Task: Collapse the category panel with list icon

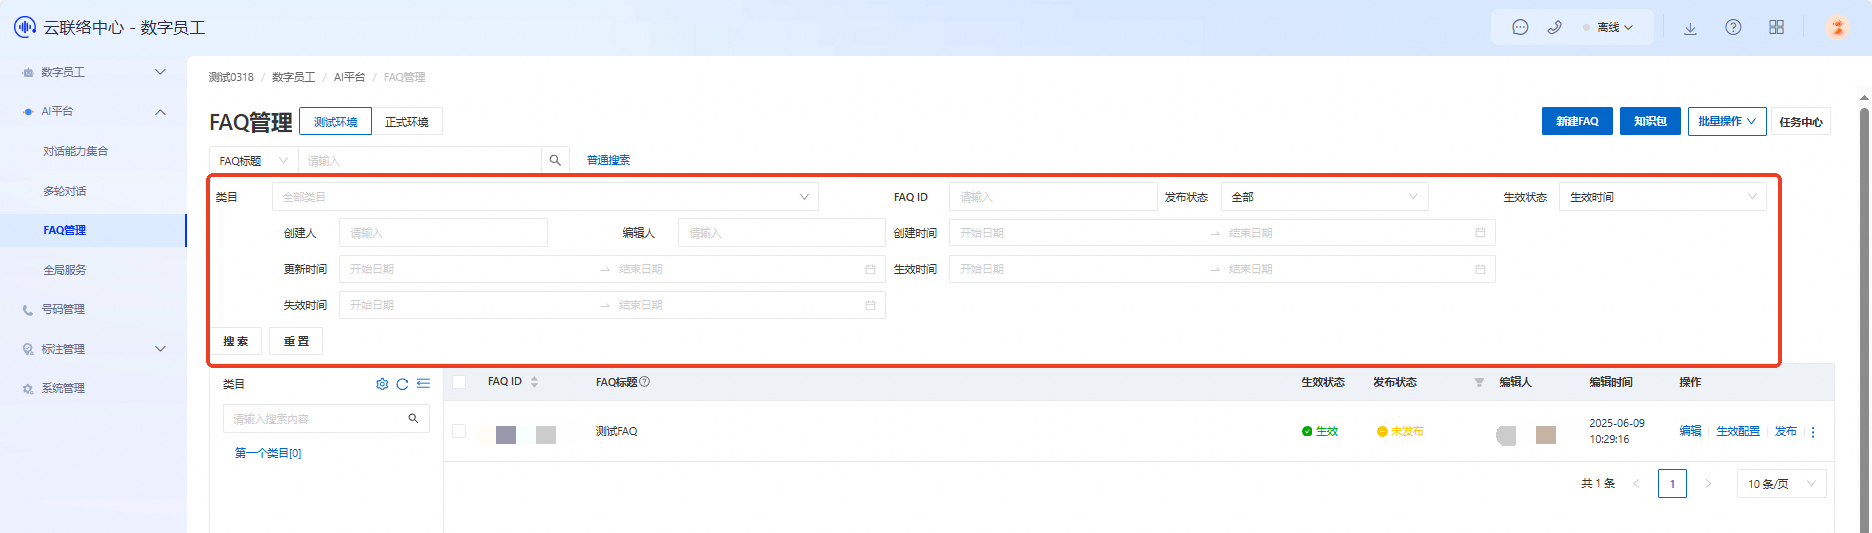Action: pyautogui.click(x=423, y=384)
